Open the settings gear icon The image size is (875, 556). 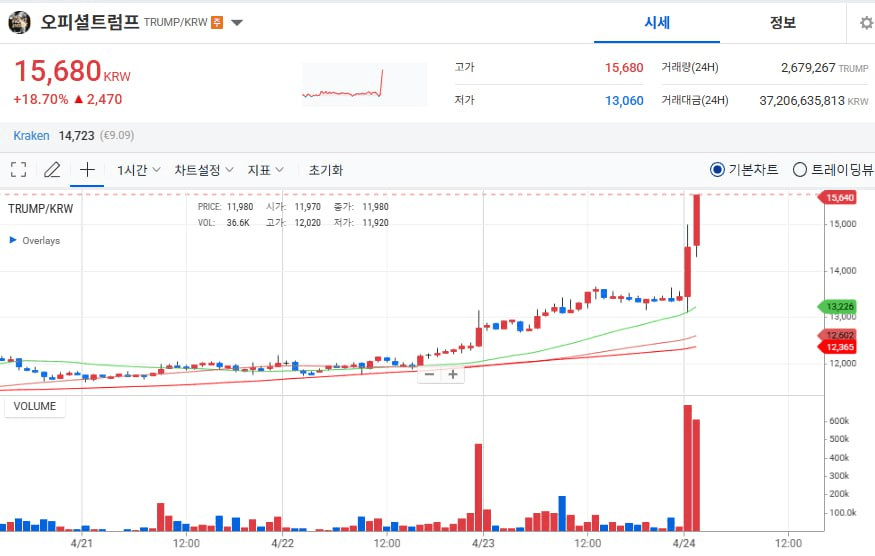point(866,23)
